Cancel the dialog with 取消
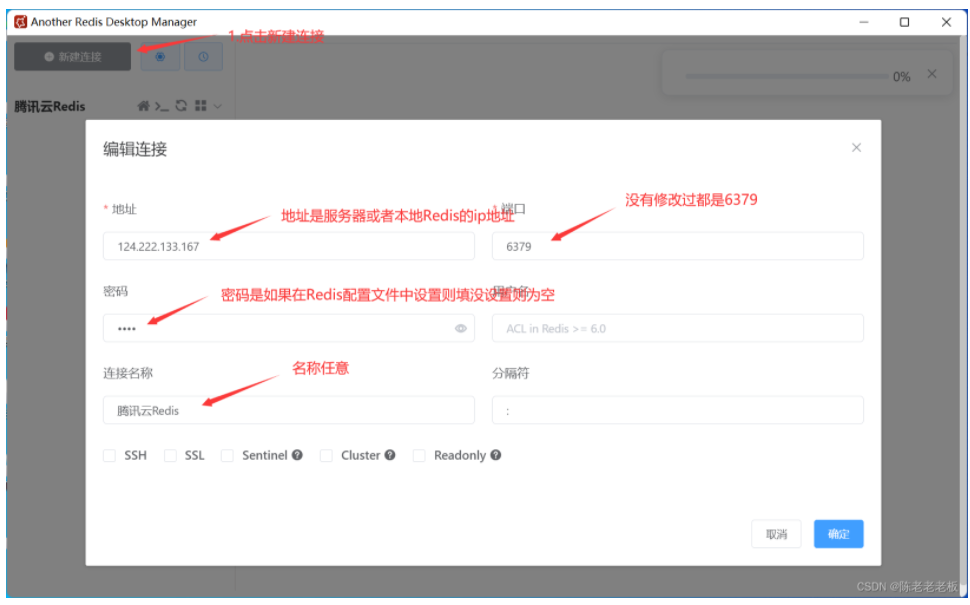Screen dimensions: 970x605 point(775,534)
